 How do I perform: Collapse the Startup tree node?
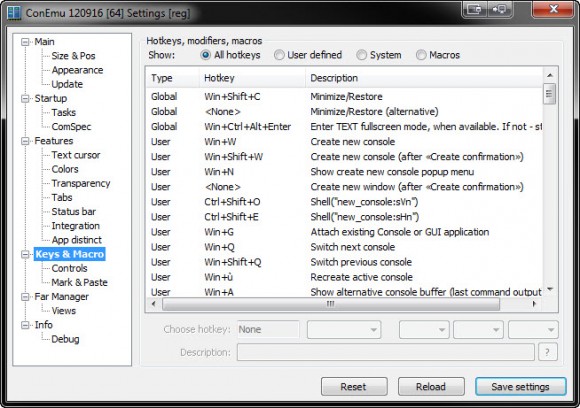[25, 98]
